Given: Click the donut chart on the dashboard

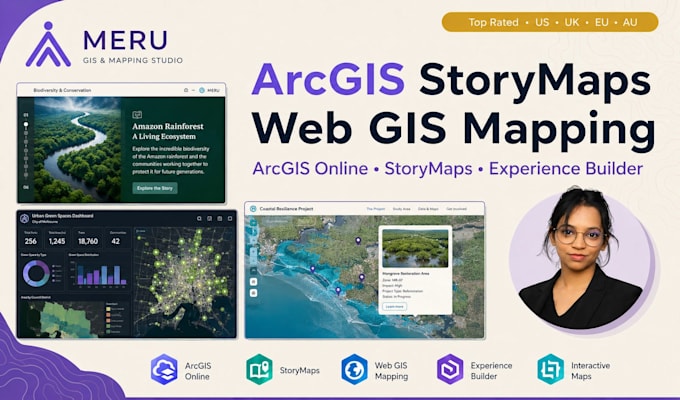Looking at the screenshot, I should pos(36,273).
